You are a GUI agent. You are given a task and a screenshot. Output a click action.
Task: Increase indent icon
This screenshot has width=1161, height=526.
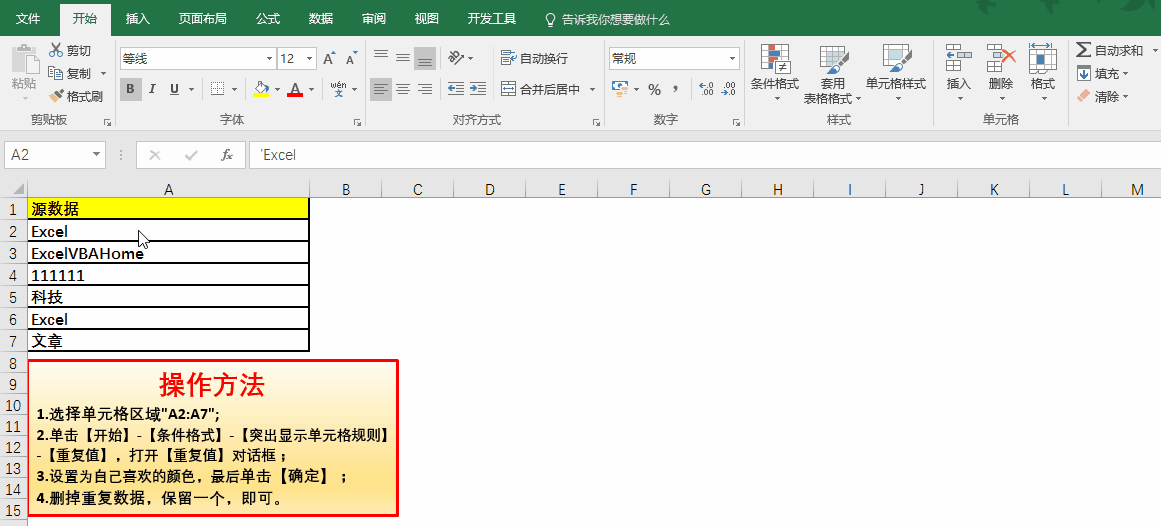point(478,90)
